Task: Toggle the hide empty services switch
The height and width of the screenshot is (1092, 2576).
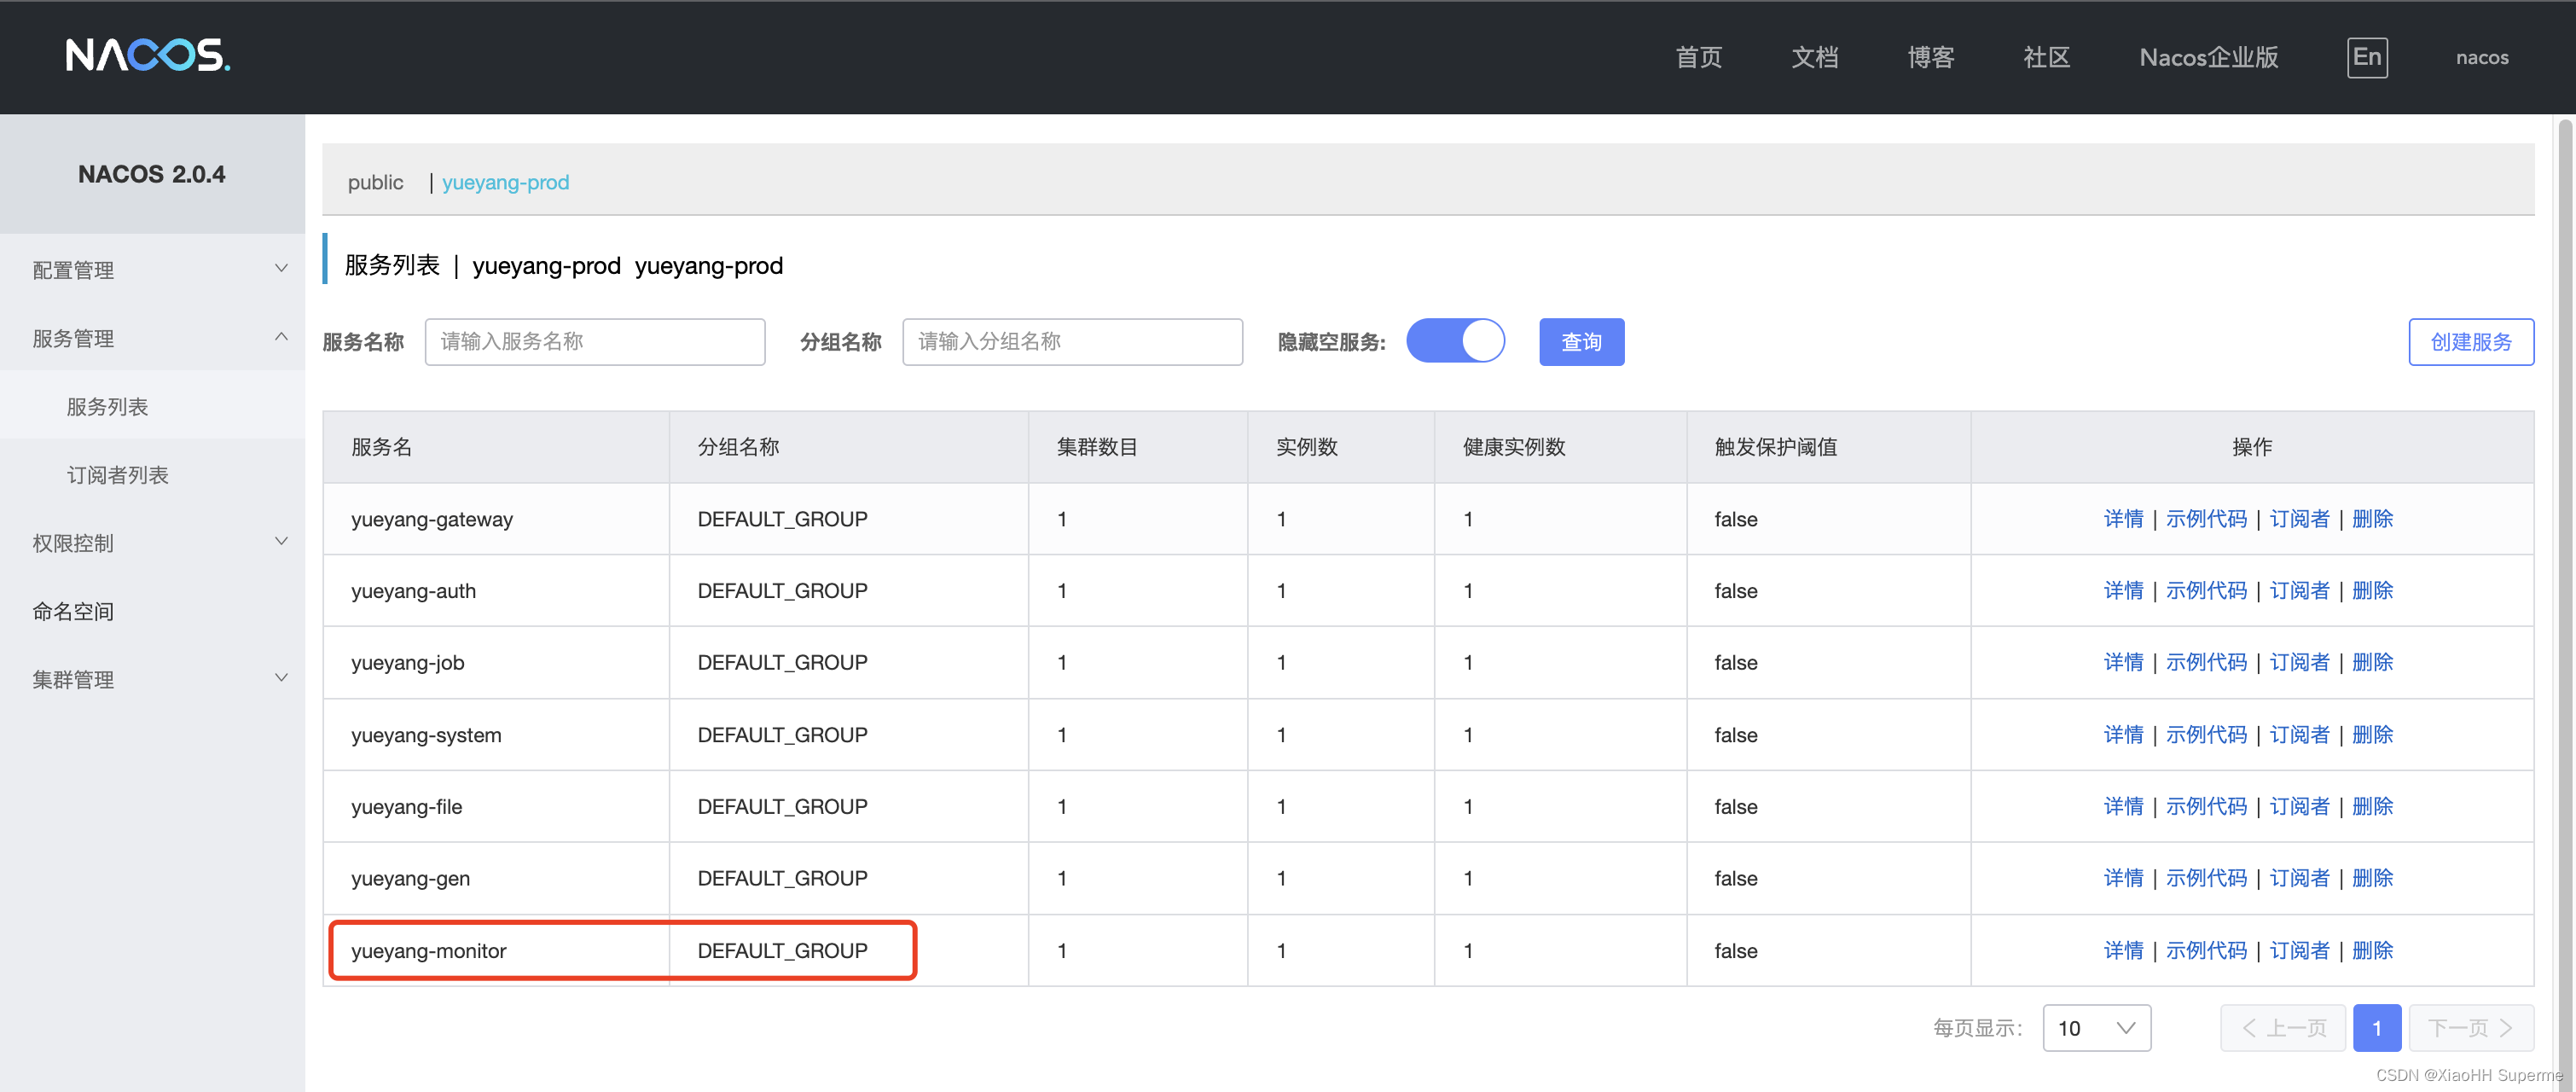Action: pos(1455,341)
